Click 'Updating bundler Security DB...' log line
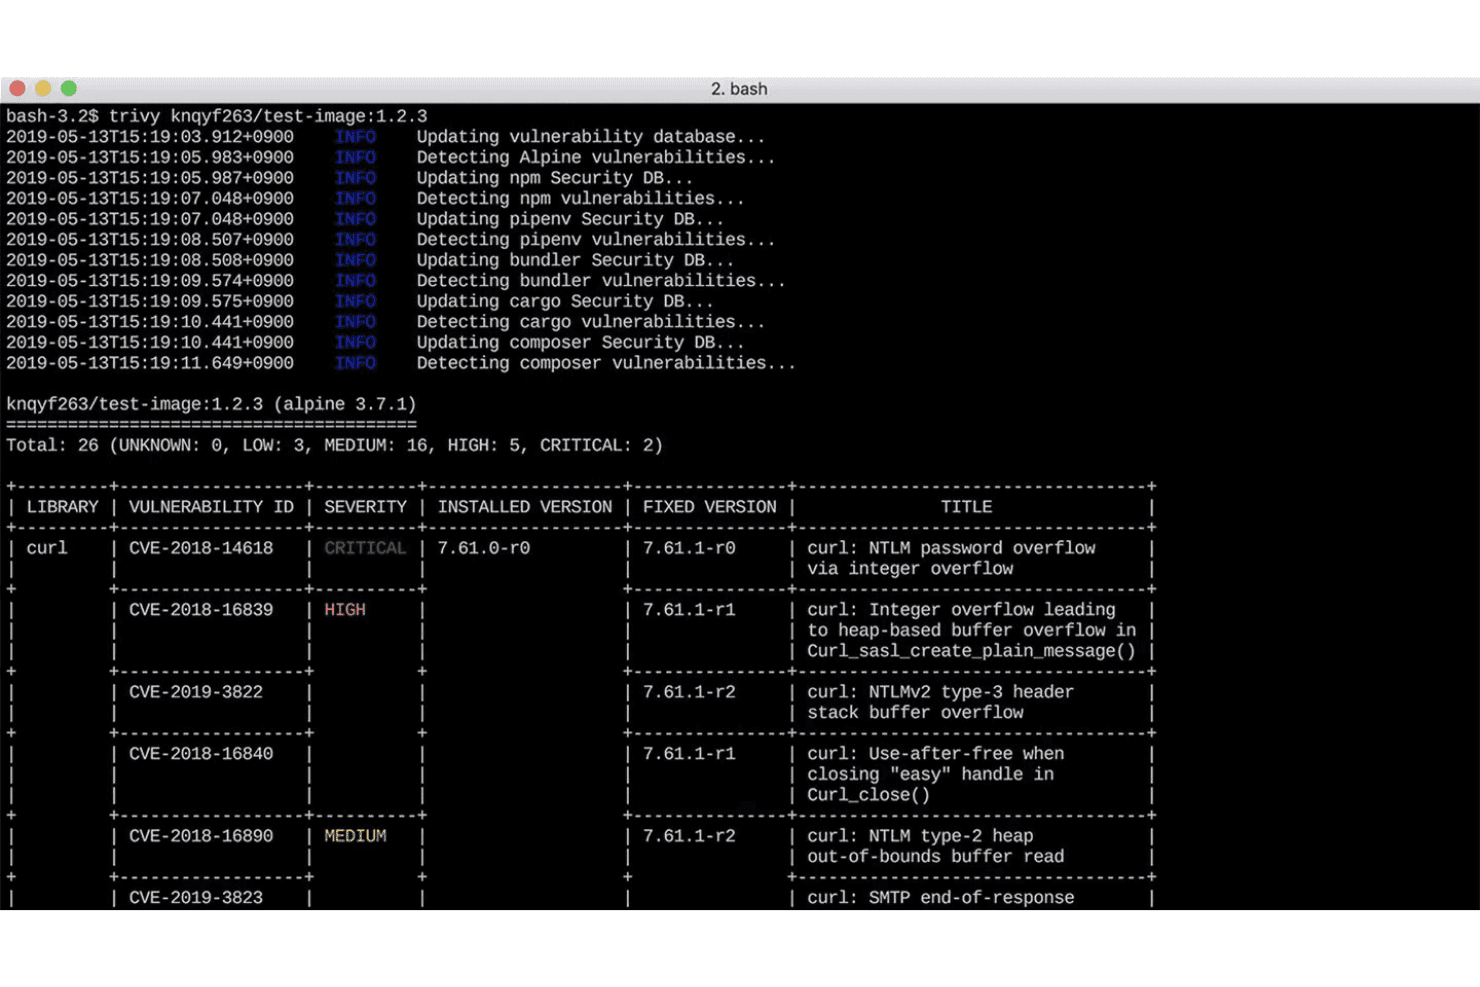The height and width of the screenshot is (987, 1480). 575,260
